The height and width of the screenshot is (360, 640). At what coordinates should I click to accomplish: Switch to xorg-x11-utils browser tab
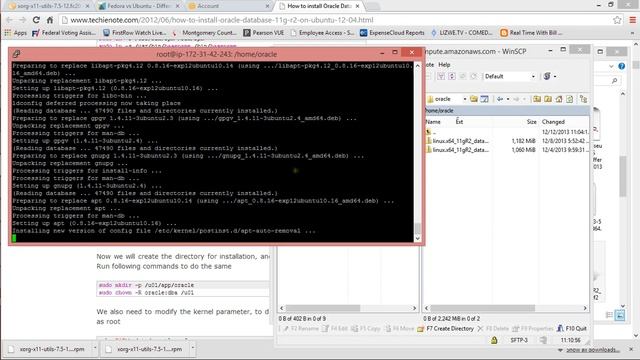[x=48, y=6]
